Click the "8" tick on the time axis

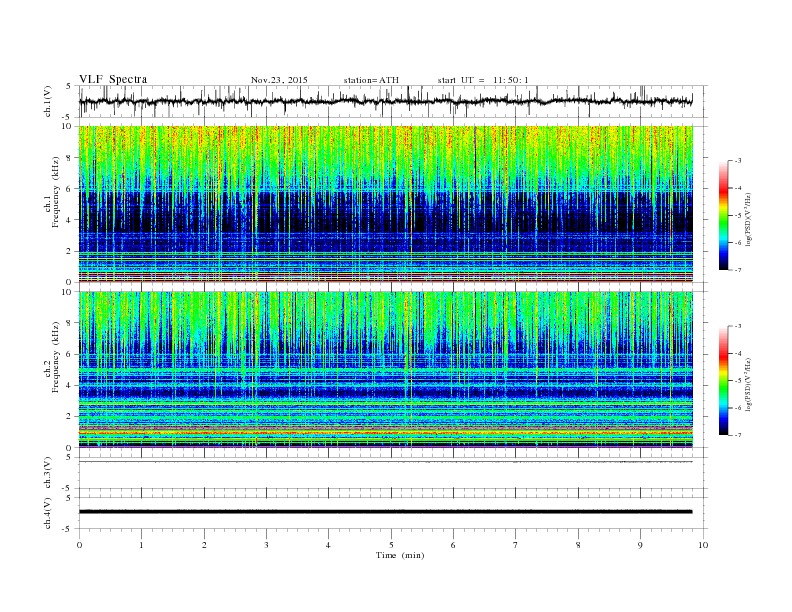(578, 545)
